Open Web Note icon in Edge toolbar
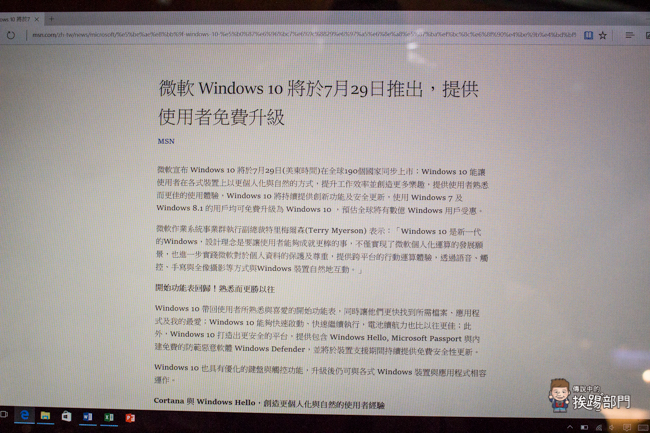Screen dimensions: 650x433 click(x=648, y=36)
